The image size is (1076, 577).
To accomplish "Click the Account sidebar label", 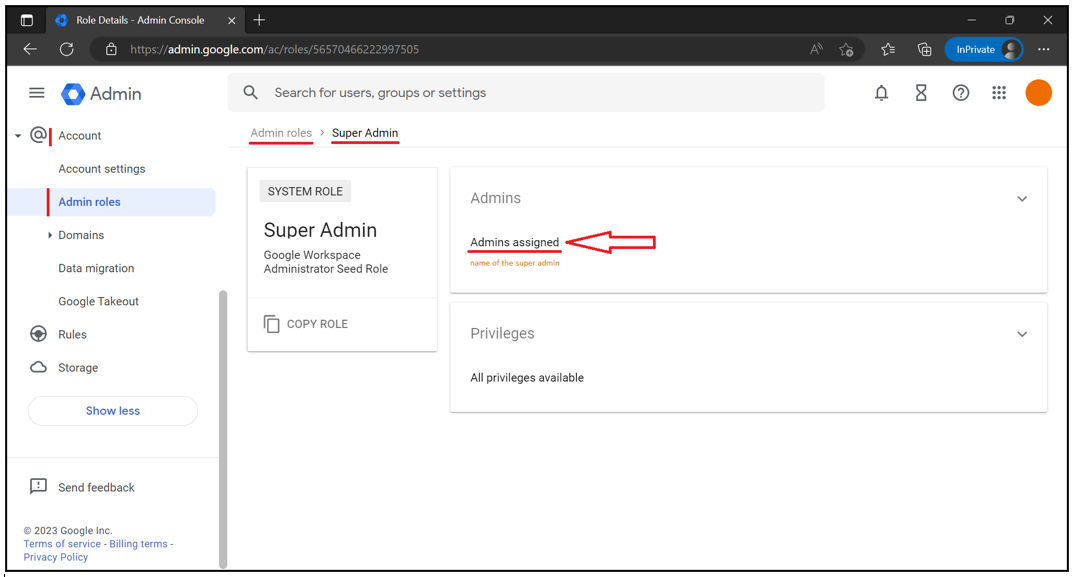I will pos(80,136).
